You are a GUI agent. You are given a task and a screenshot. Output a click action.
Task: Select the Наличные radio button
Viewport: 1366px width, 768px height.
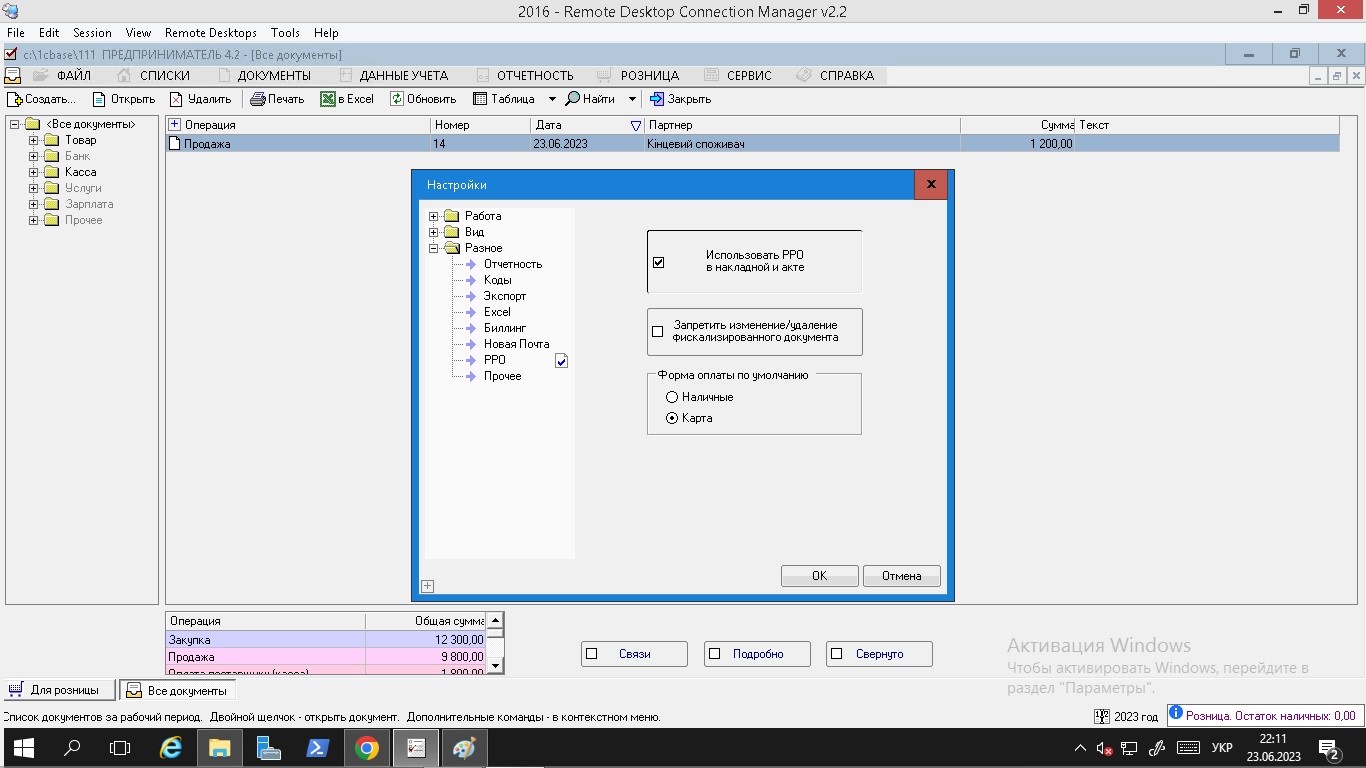(x=672, y=397)
